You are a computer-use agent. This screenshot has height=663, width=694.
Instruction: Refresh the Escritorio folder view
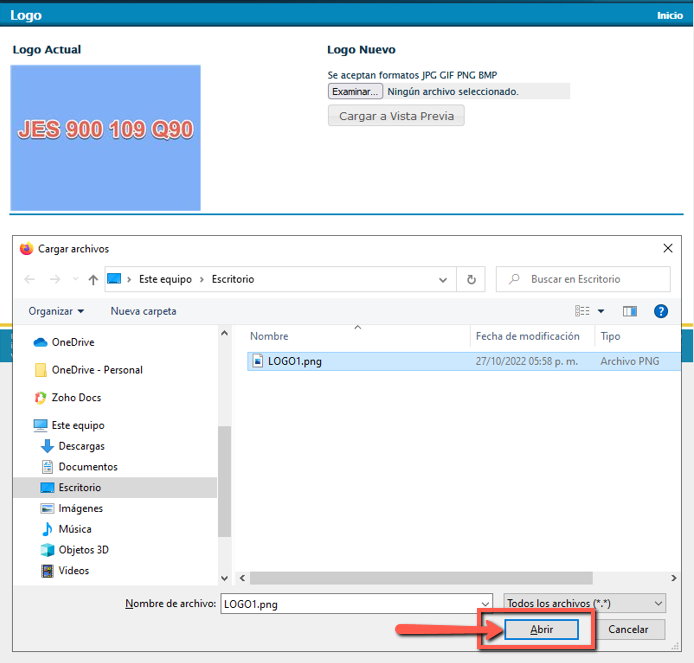[x=471, y=280]
